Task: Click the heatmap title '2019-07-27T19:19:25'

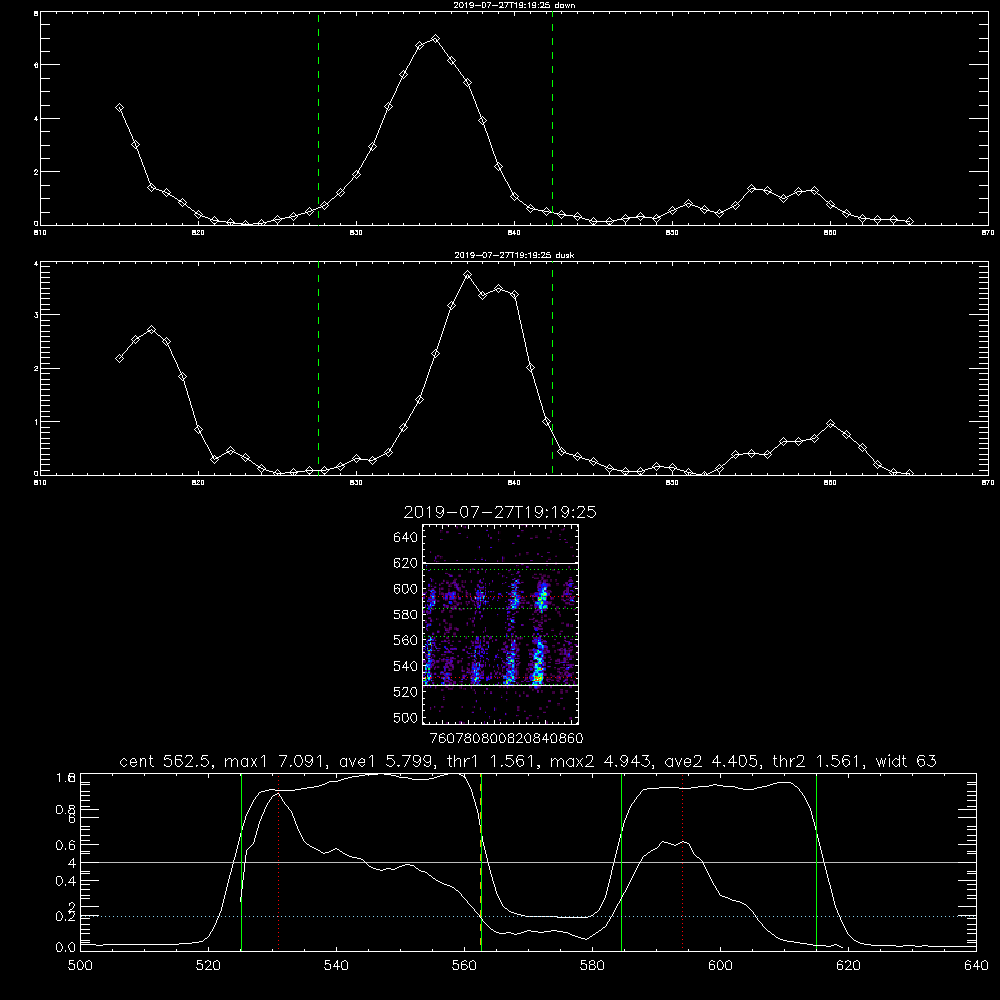Action: pos(500,512)
